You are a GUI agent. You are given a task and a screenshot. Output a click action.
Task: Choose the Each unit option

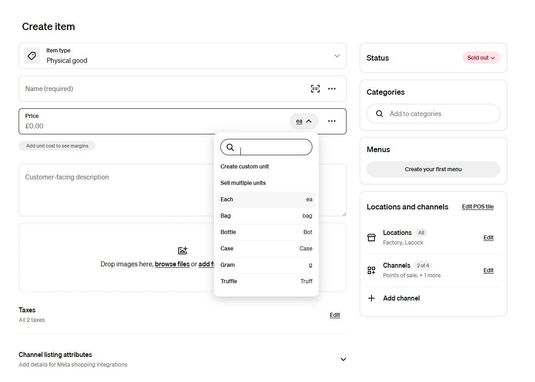(266, 199)
